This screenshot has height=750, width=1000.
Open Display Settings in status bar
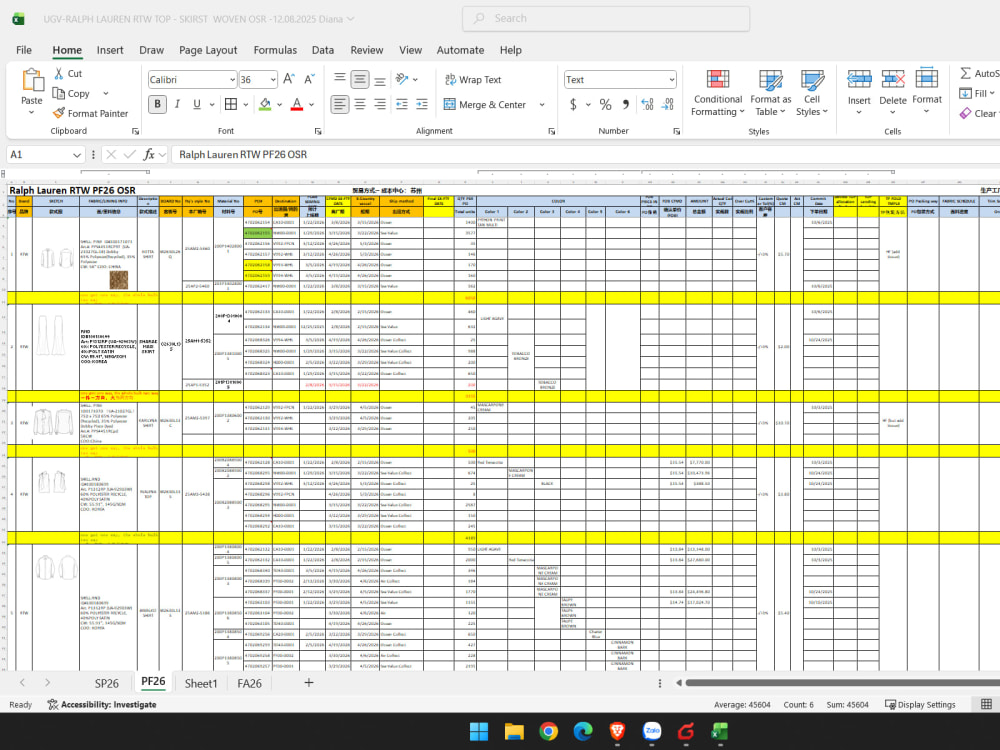(920, 705)
